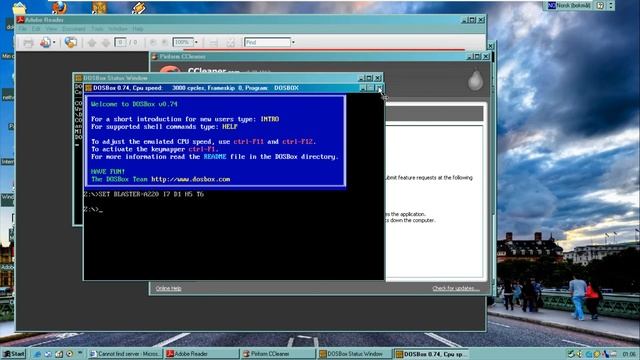Maximize the DOSBox Status Window
Viewport: 640px width, 360px height.
click(x=369, y=78)
